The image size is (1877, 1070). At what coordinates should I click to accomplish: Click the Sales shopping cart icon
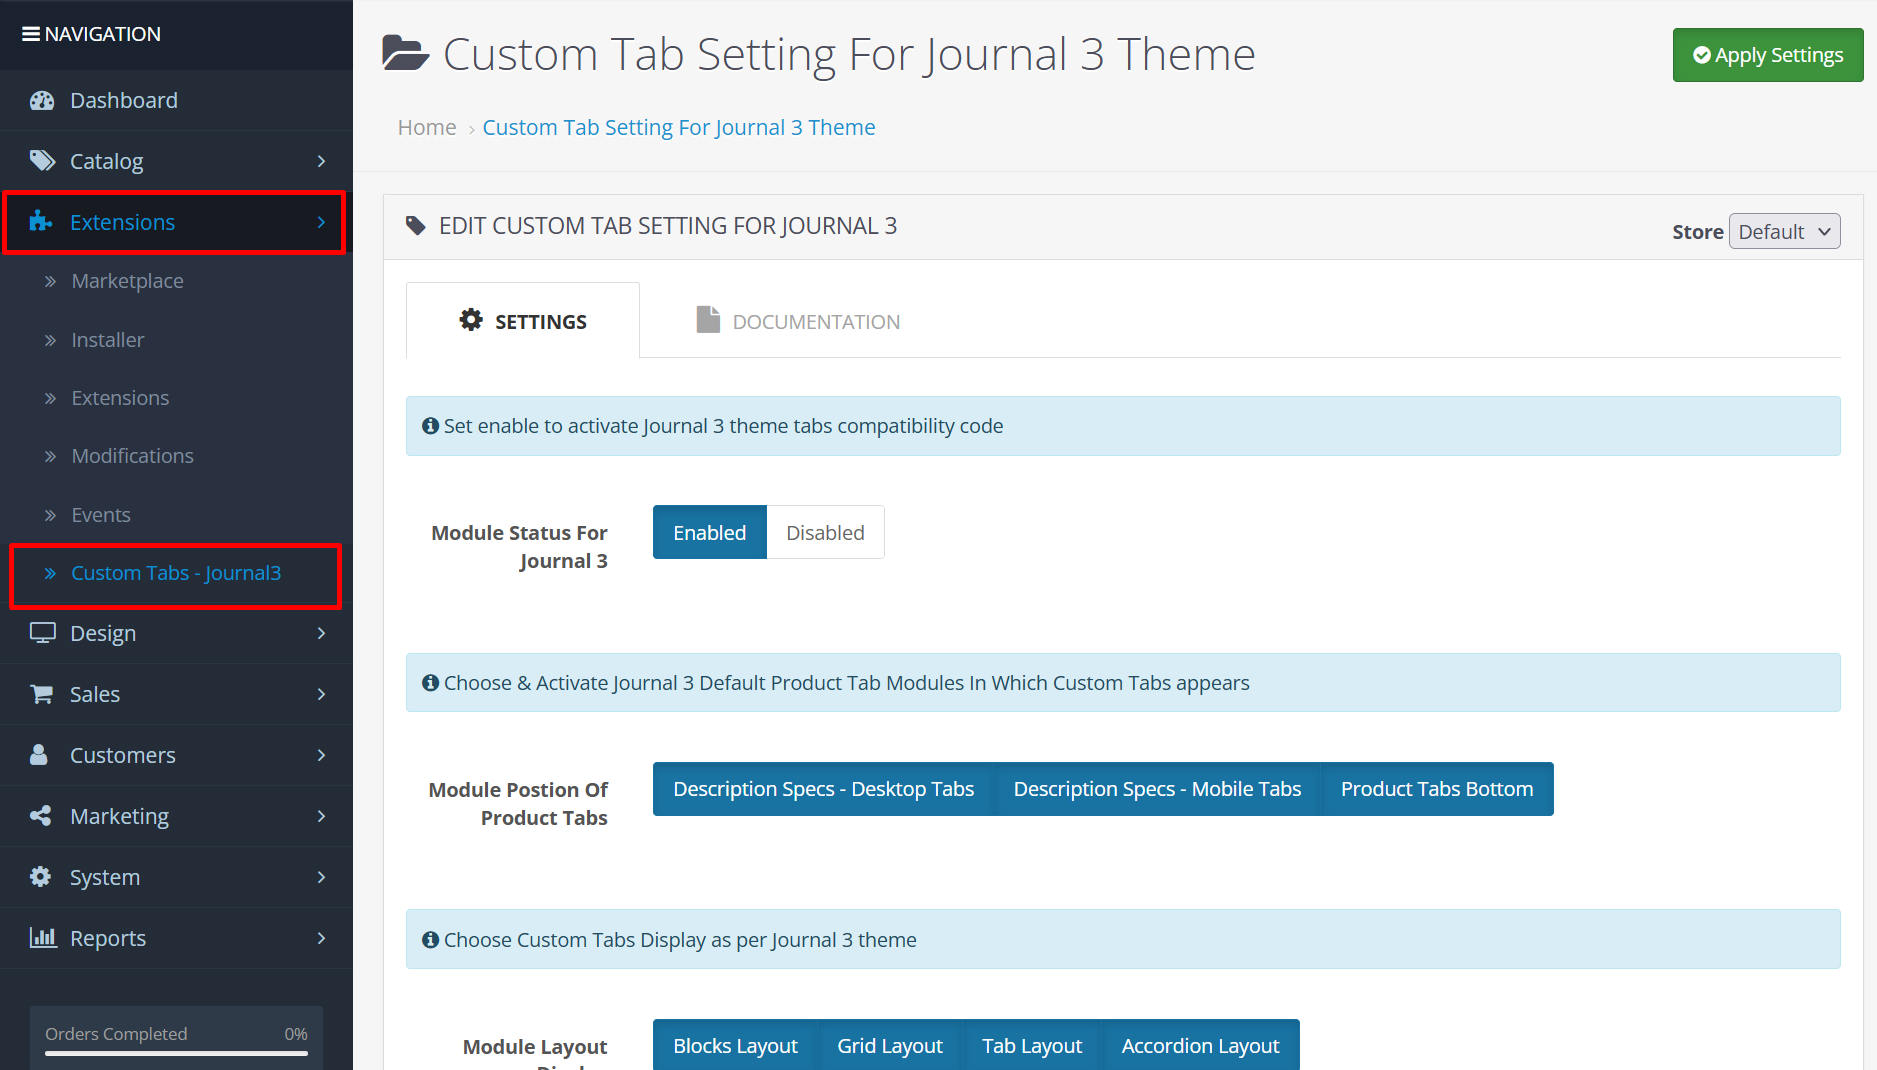(x=42, y=694)
